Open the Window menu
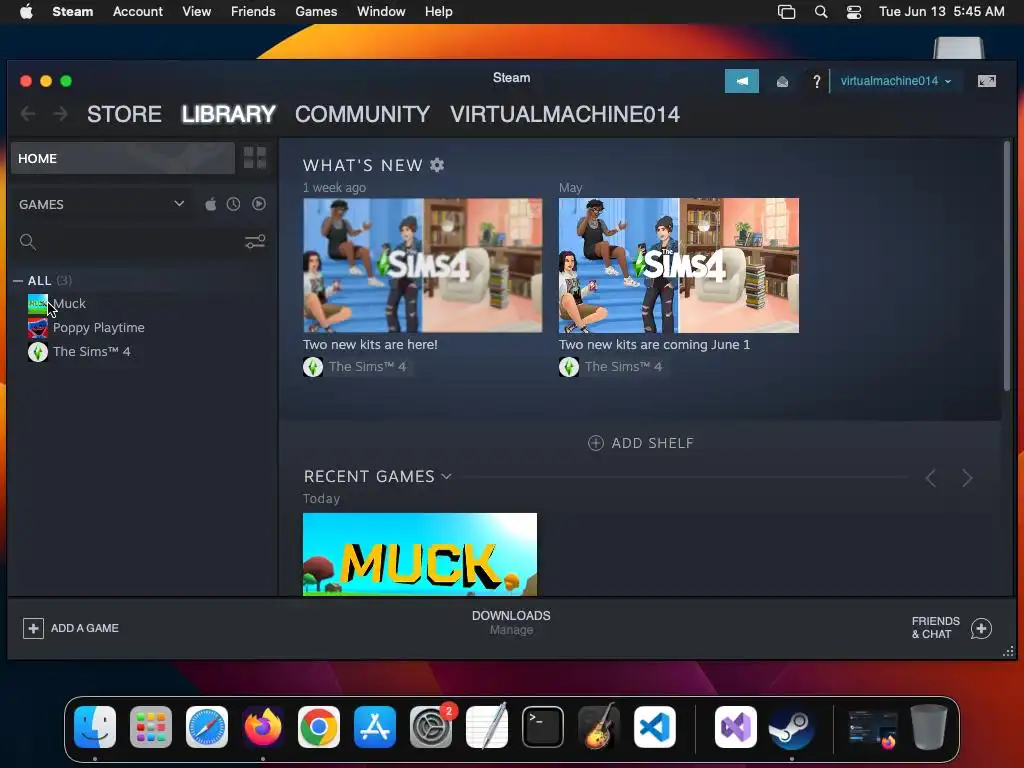The image size is (1024, 768). pos(381,12)
